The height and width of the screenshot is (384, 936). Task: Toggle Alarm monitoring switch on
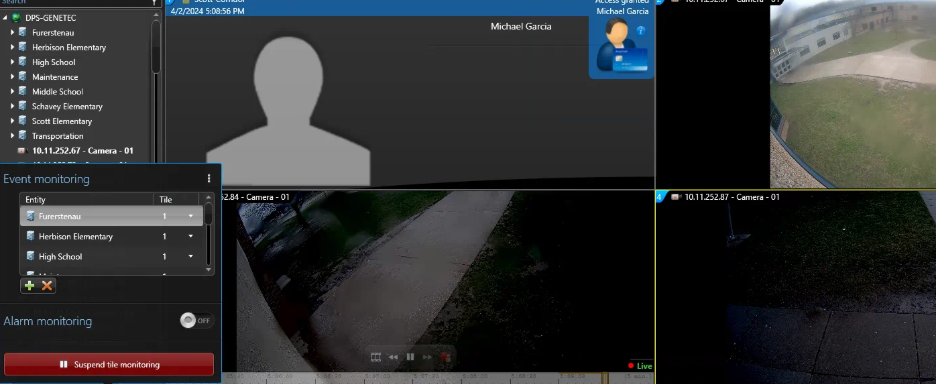(x=196, y=320)
